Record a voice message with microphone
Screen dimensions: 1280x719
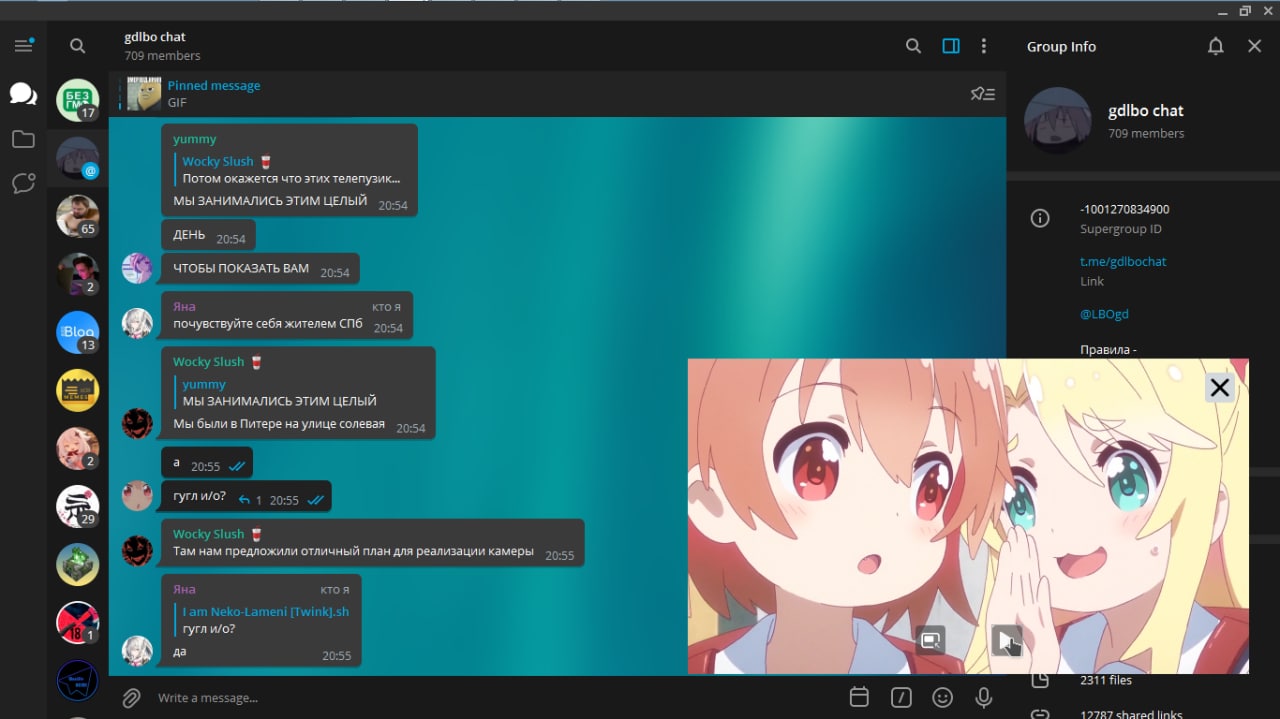click(984, 697)
